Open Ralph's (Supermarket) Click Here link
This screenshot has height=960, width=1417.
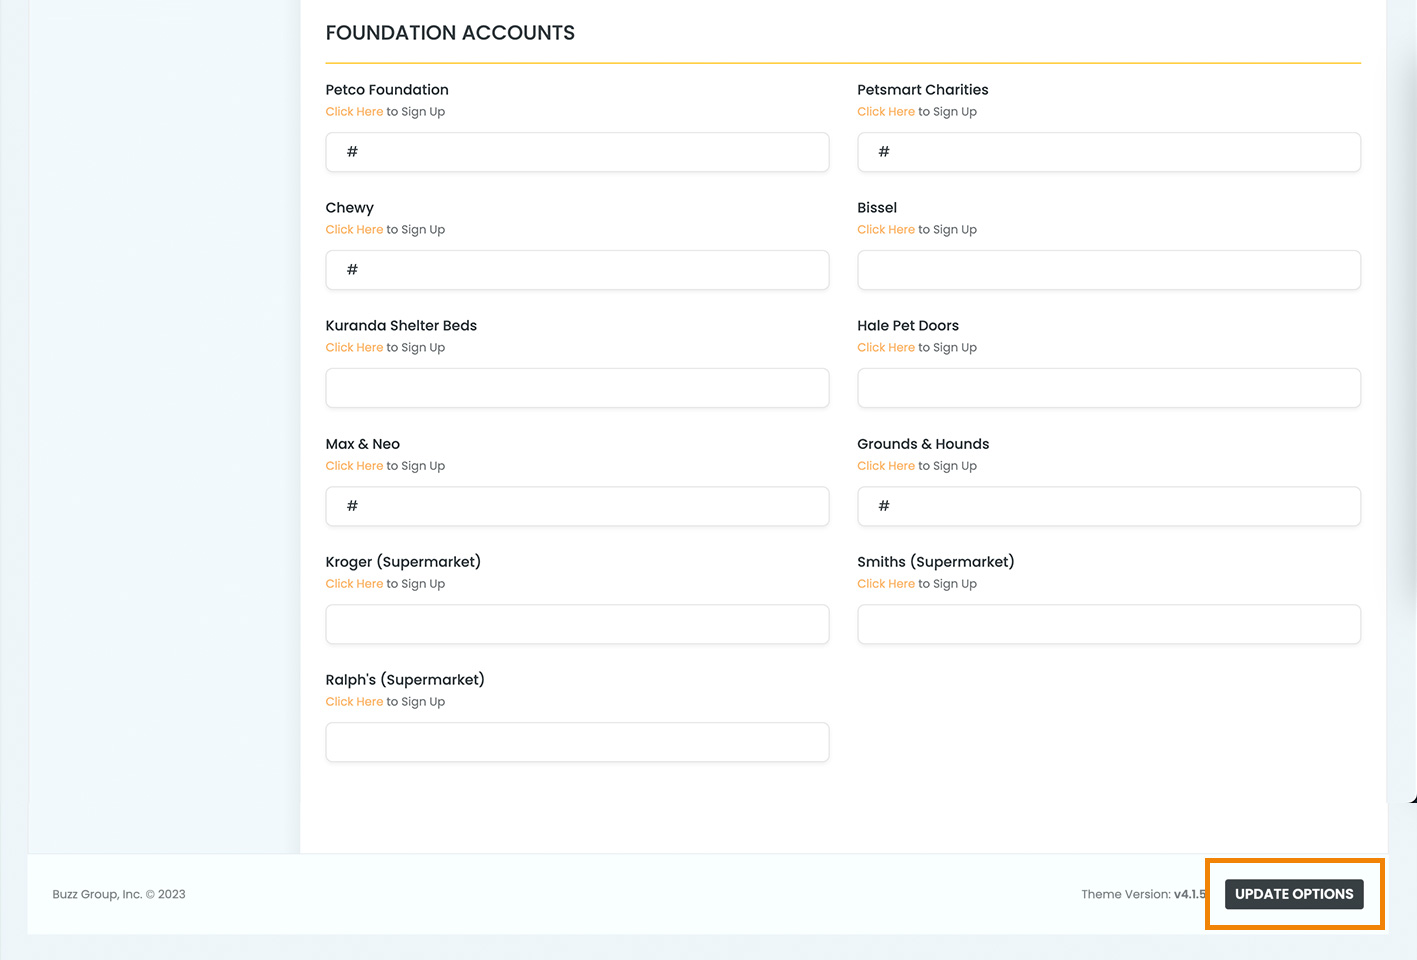[x=354, y=702]
